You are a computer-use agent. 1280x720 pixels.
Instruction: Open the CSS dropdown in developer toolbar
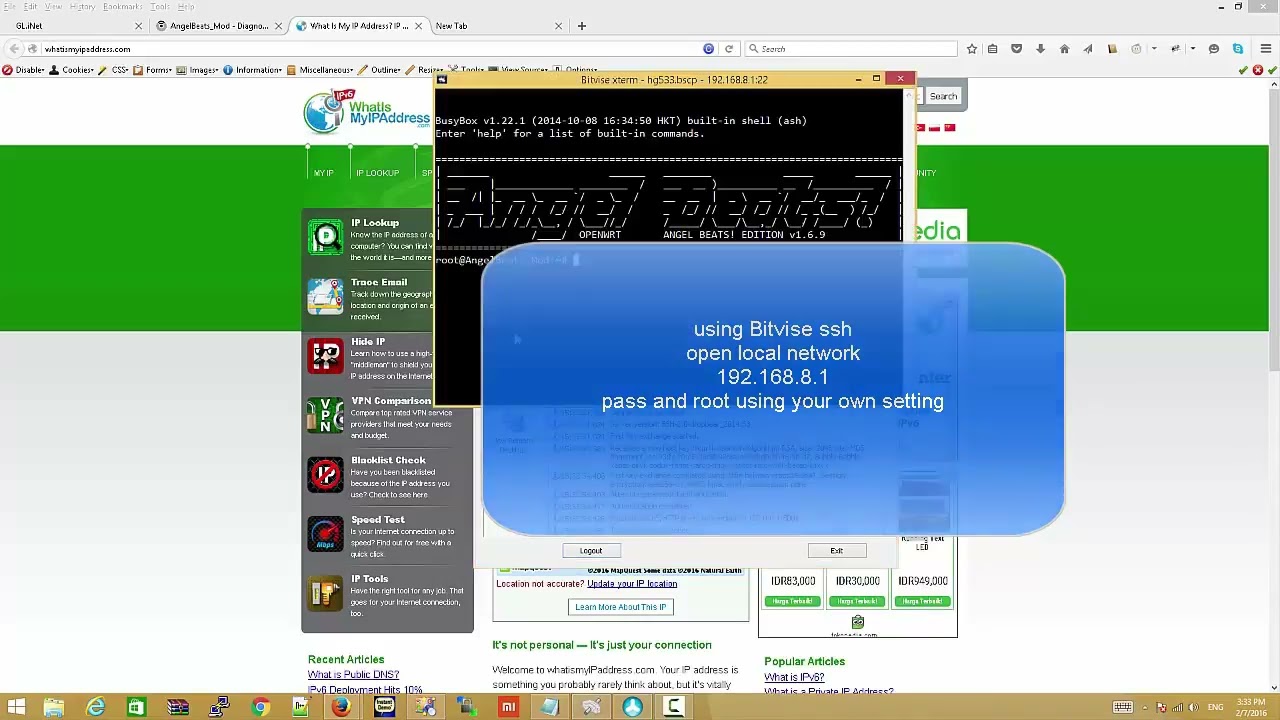[115, 70]
